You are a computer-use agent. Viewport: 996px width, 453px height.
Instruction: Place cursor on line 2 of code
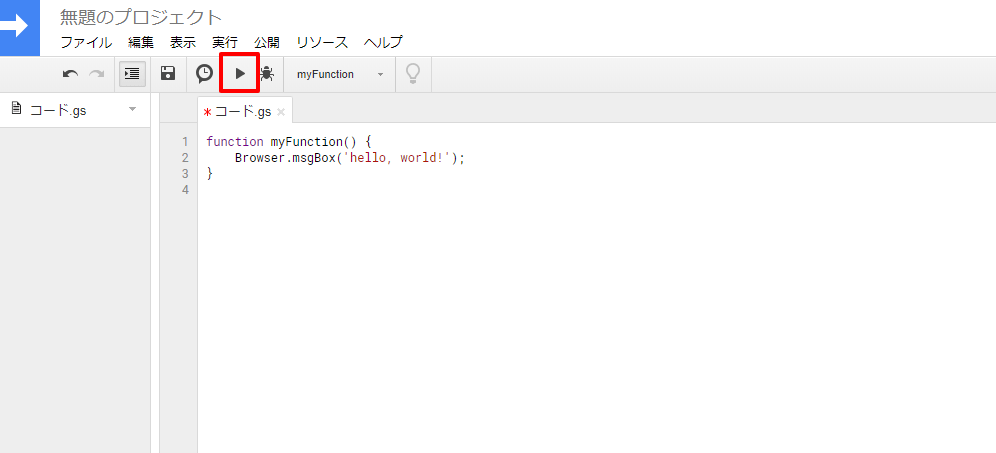[350, 158]
